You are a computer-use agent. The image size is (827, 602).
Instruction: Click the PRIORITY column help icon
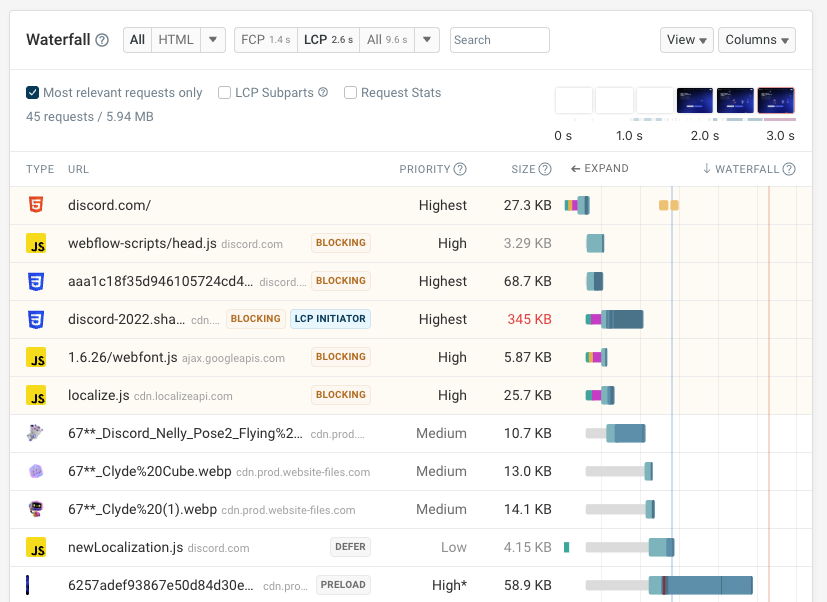[x=462, y=168]
